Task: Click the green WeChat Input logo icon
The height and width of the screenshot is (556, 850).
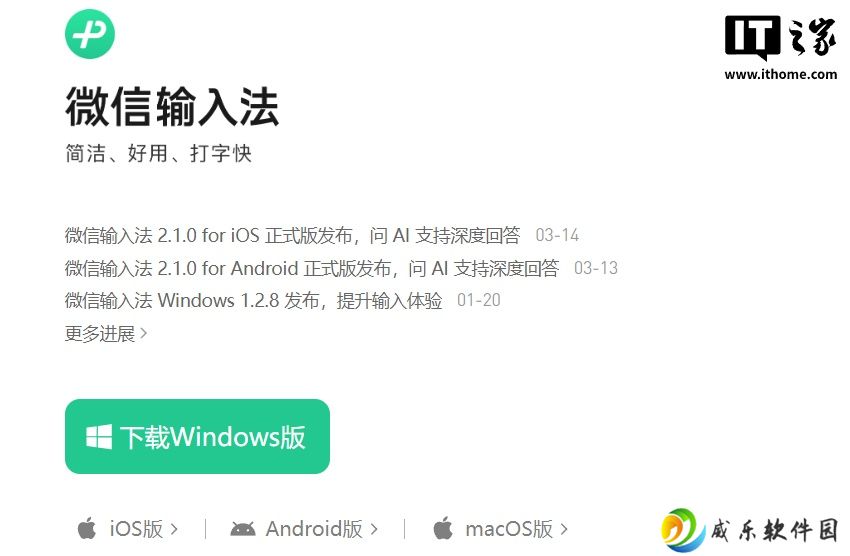Action: tap(90, 34)
